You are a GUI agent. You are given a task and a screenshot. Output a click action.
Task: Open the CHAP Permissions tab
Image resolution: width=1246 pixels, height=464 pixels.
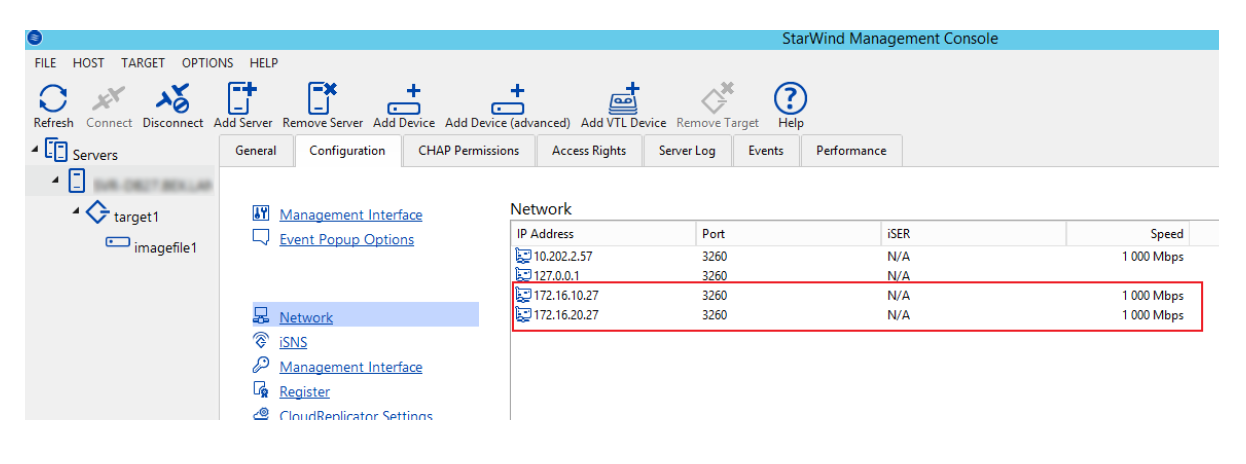(x=468, y=151)
